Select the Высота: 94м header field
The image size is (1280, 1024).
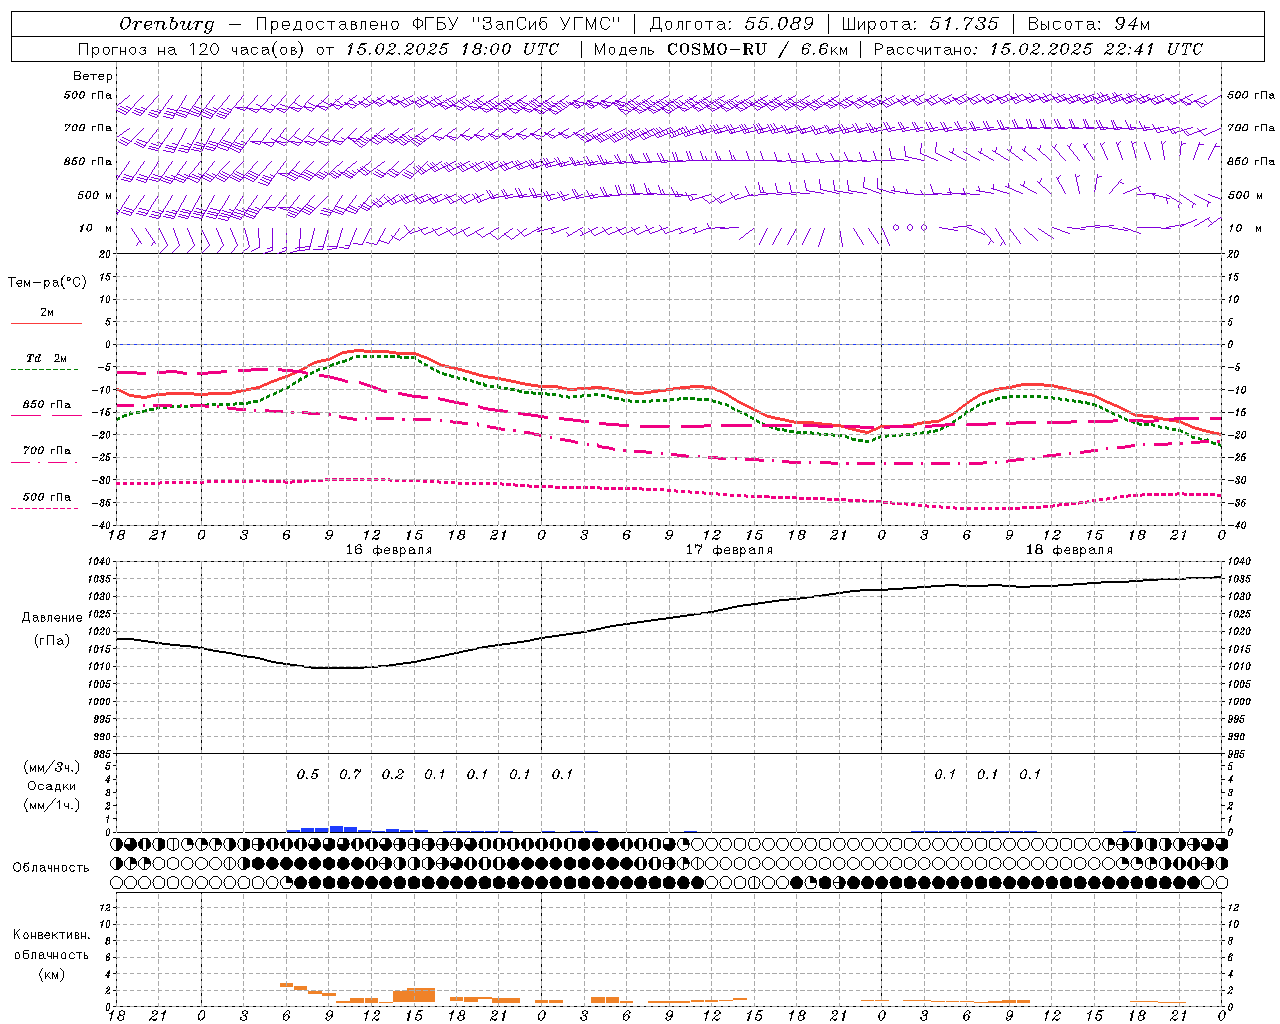pyautogui.click(x=1089, y=24)
